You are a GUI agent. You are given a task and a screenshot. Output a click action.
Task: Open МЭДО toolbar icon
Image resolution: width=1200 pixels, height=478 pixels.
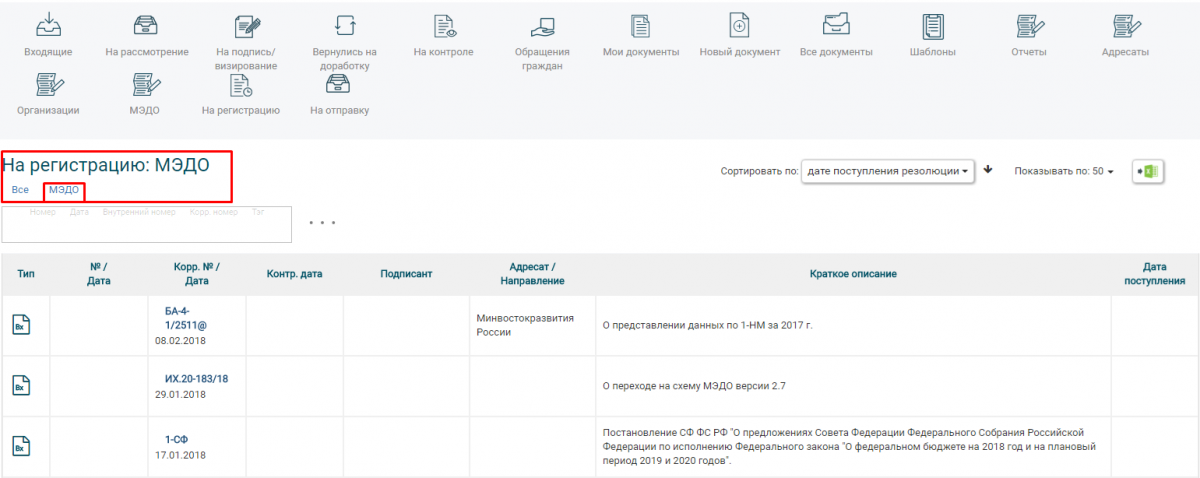coord(144,86)
